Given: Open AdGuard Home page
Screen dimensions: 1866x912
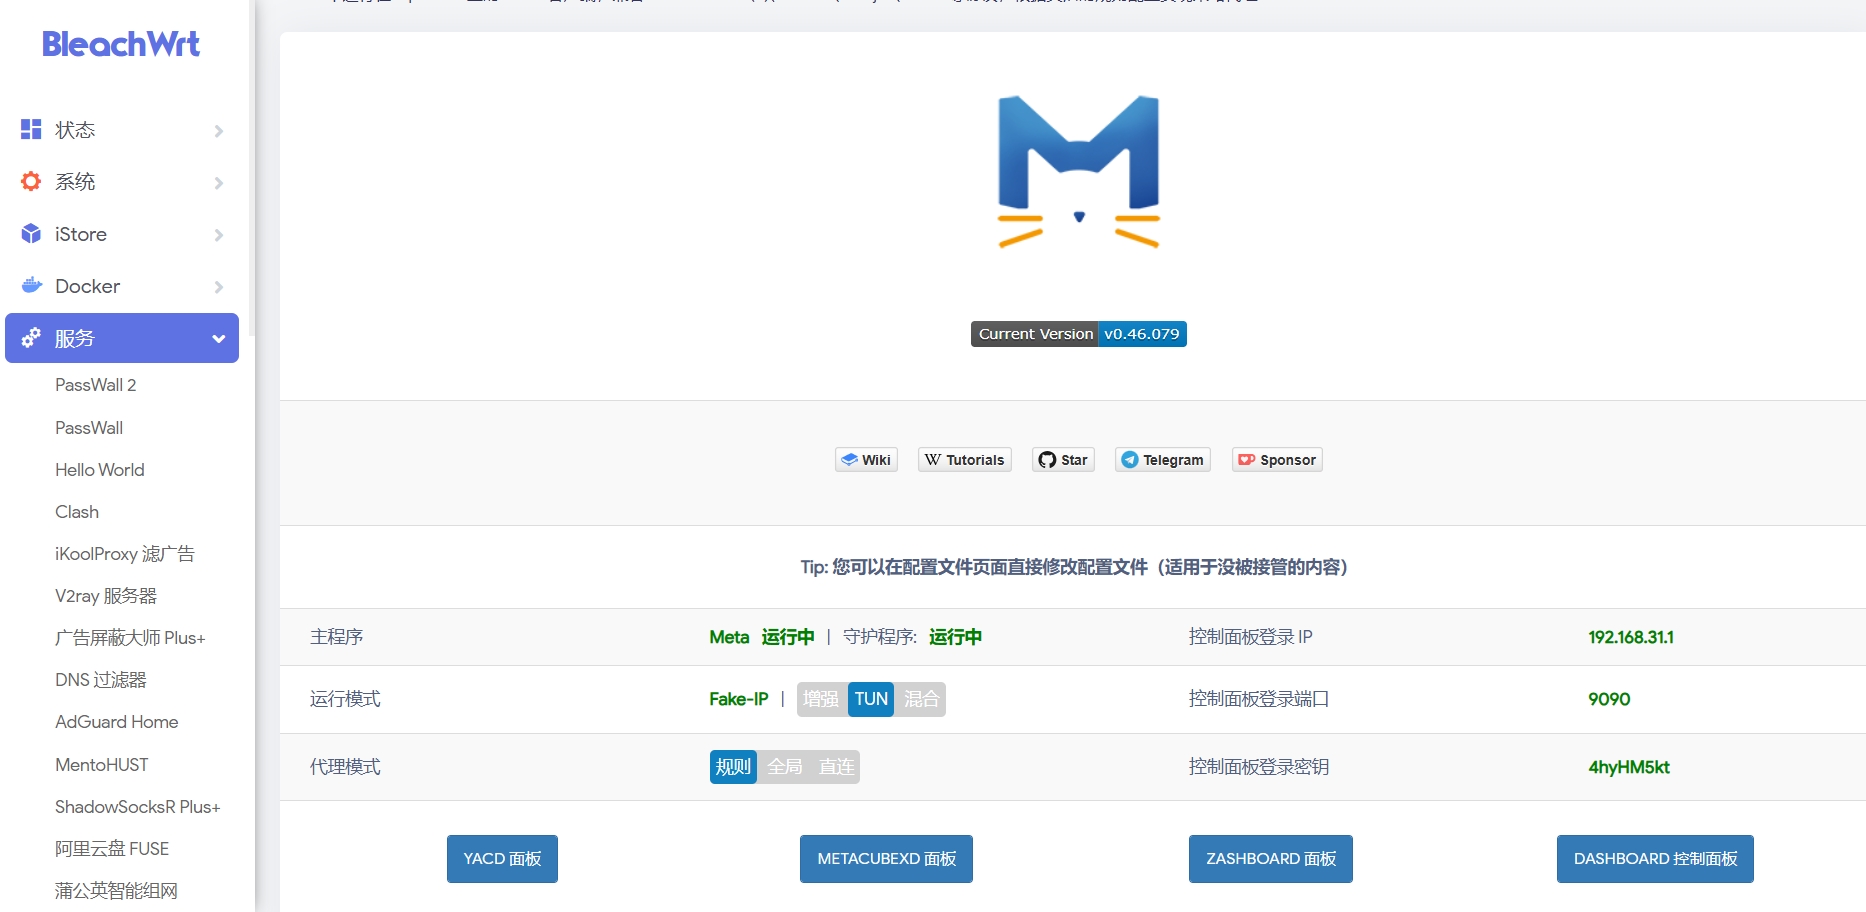Looking at the screenshot, I should 117,721.
